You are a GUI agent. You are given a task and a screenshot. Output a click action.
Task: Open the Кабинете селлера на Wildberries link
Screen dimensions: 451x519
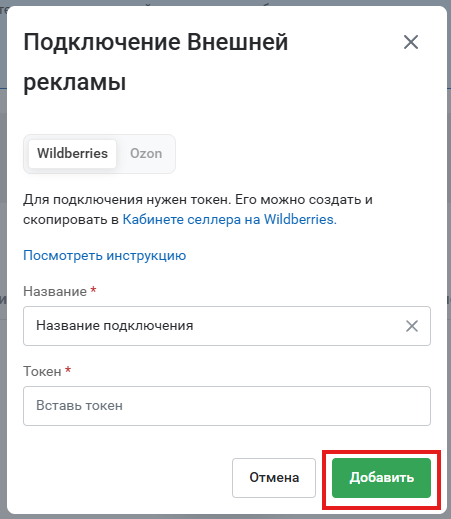(230, 219)
